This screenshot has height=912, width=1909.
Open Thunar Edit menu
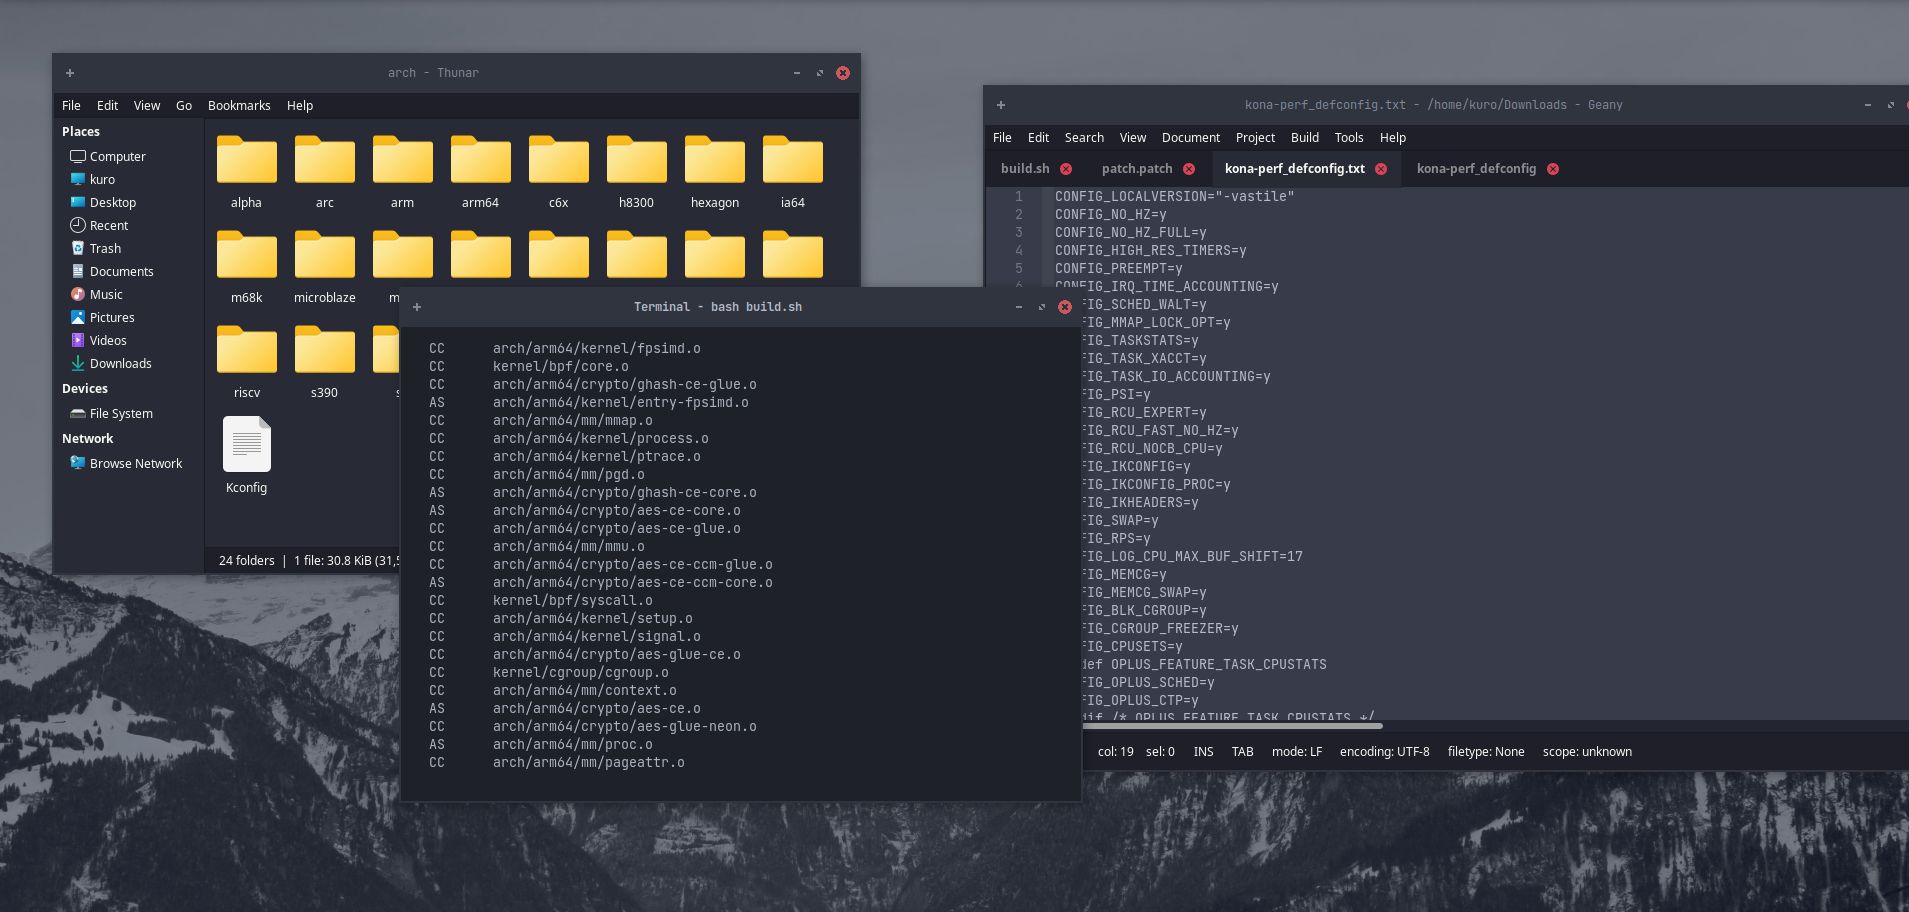tap(107, 105)
